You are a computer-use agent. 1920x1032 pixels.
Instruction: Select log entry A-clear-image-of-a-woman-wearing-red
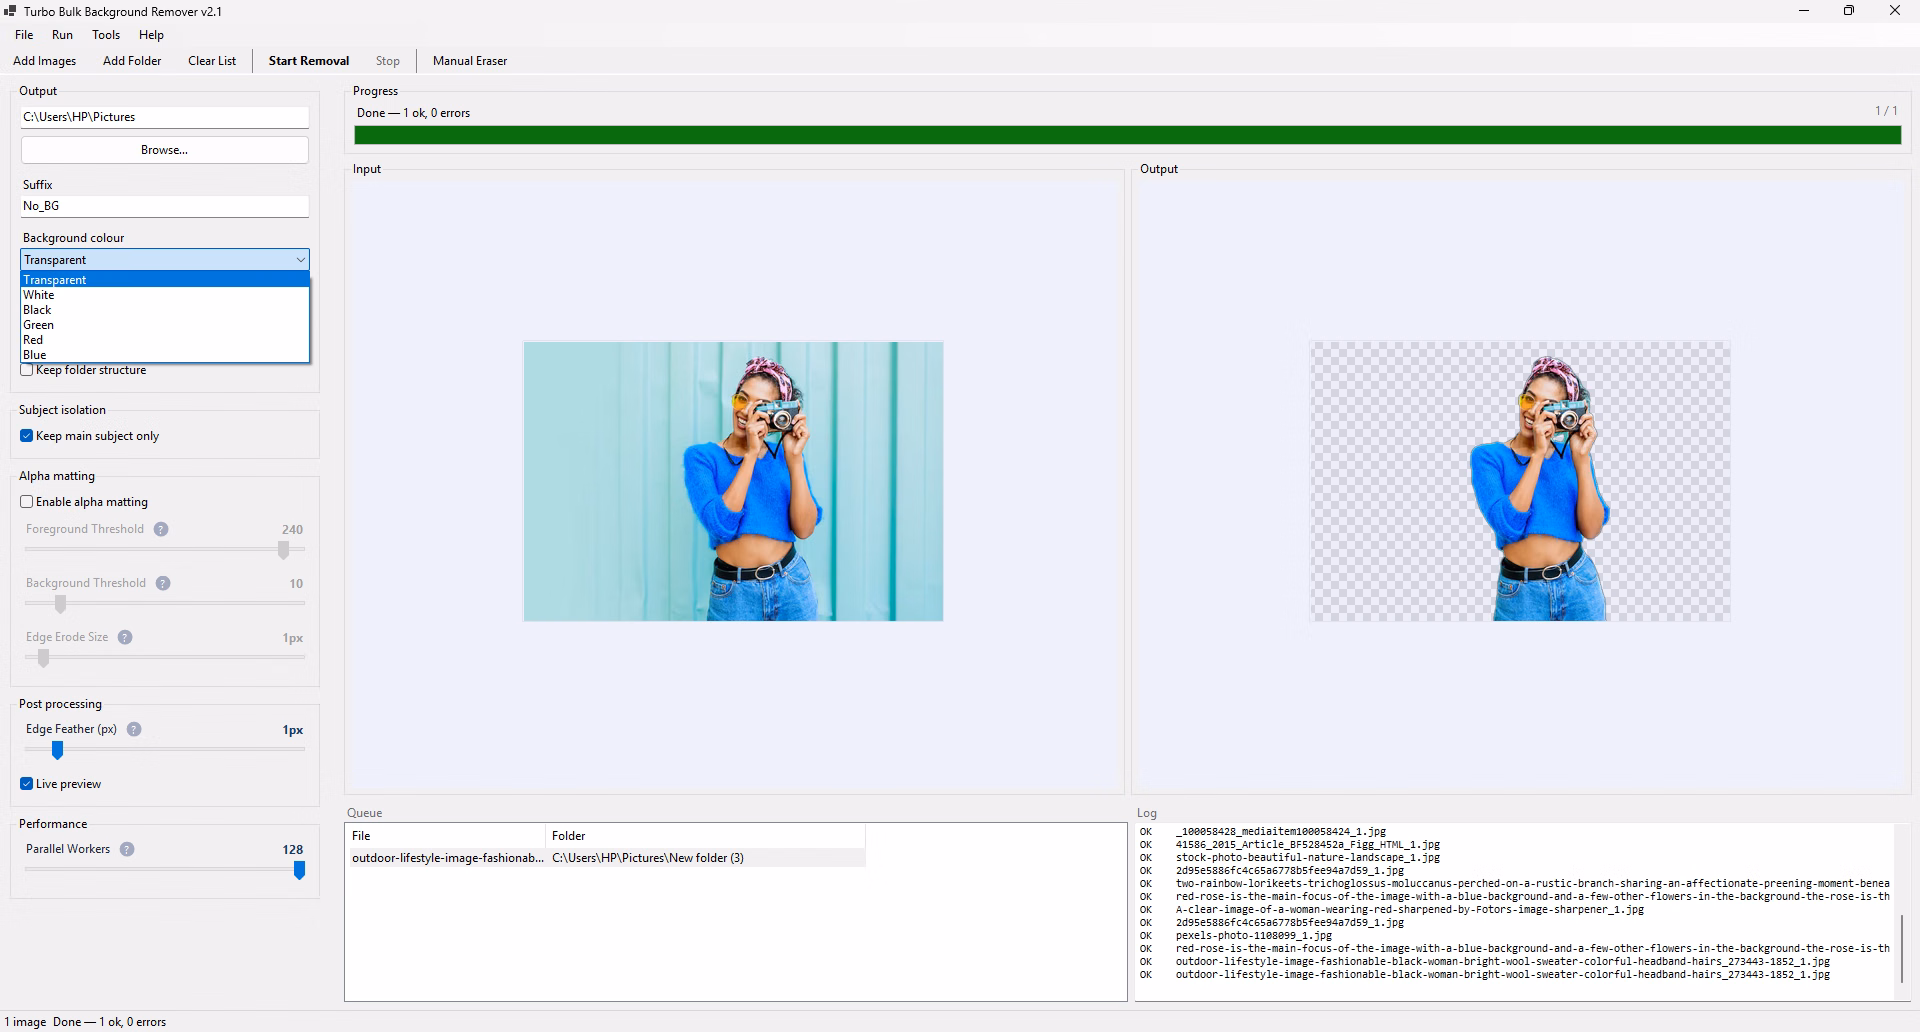[x=1409, y=910]
